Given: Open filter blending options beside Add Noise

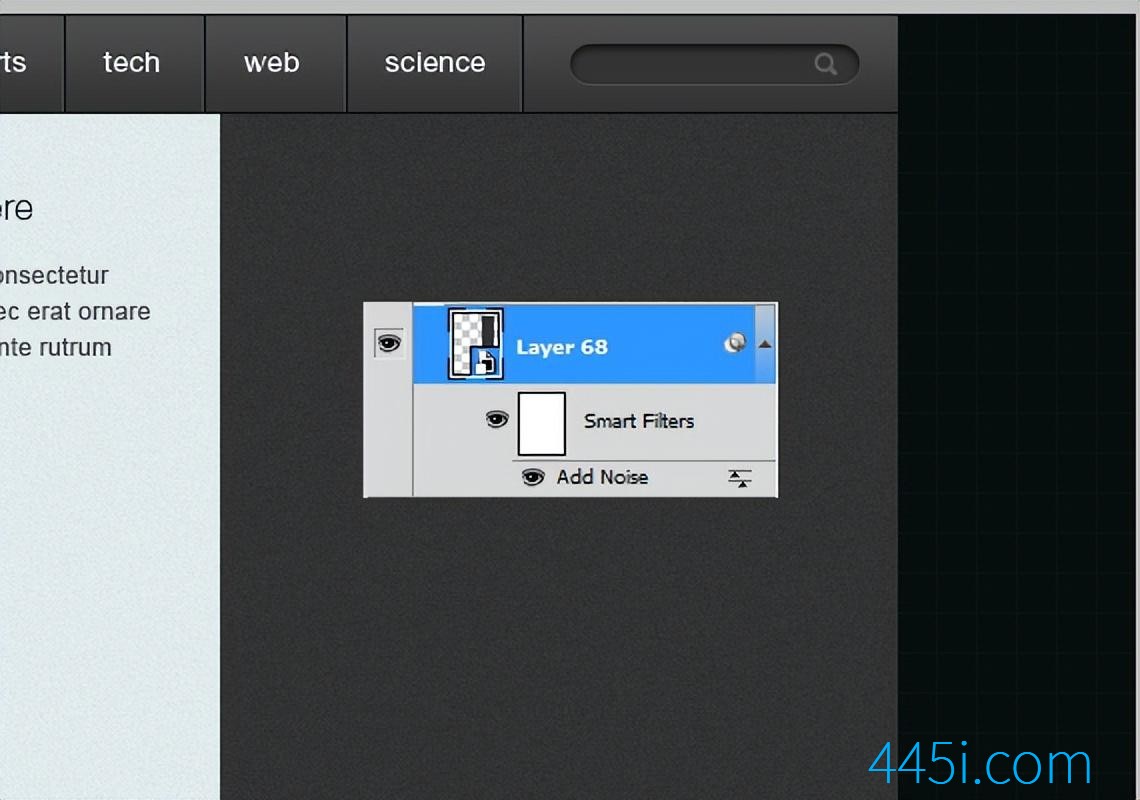Looking at the screenshot, I should click(x=739, y=479).
